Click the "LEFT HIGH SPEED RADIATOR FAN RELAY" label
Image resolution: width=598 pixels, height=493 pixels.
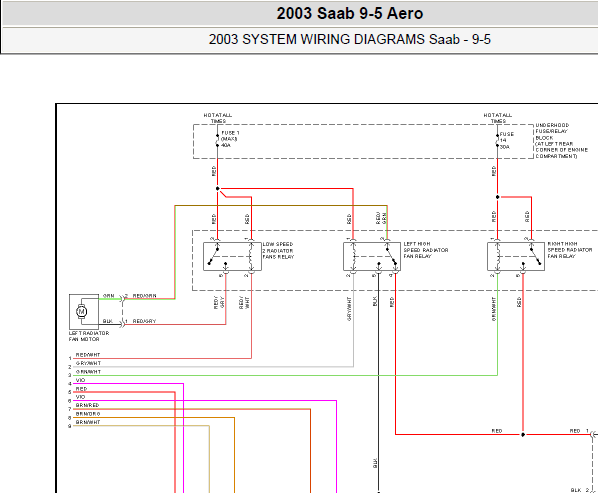point(426,250)
